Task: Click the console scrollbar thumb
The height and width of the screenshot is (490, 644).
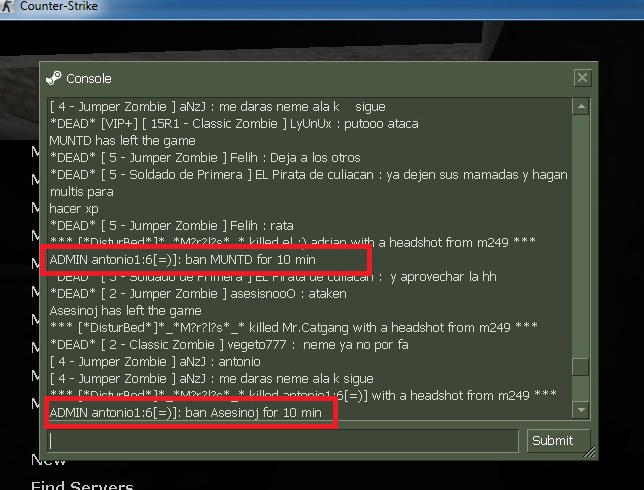Action: 581,367
